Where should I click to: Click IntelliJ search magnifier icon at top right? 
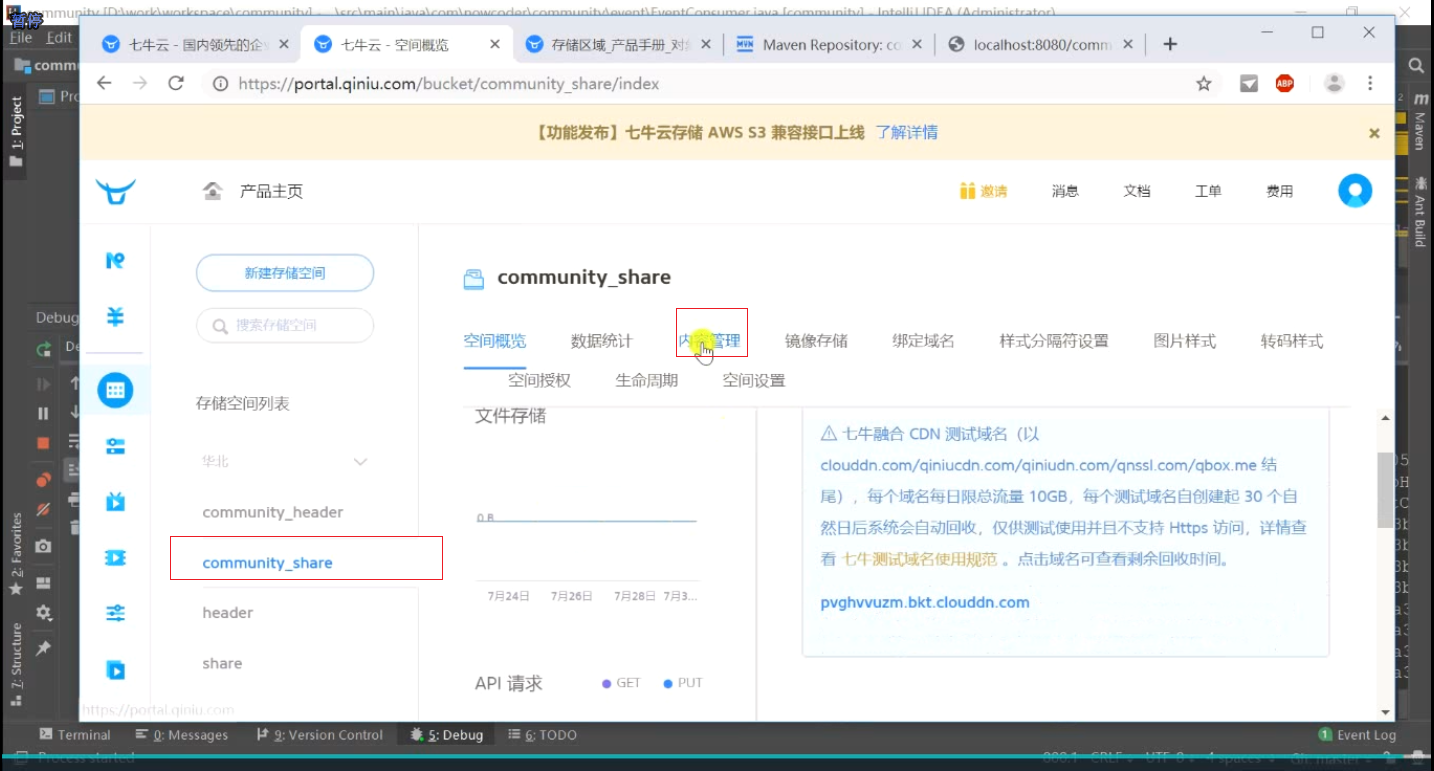1416,65
